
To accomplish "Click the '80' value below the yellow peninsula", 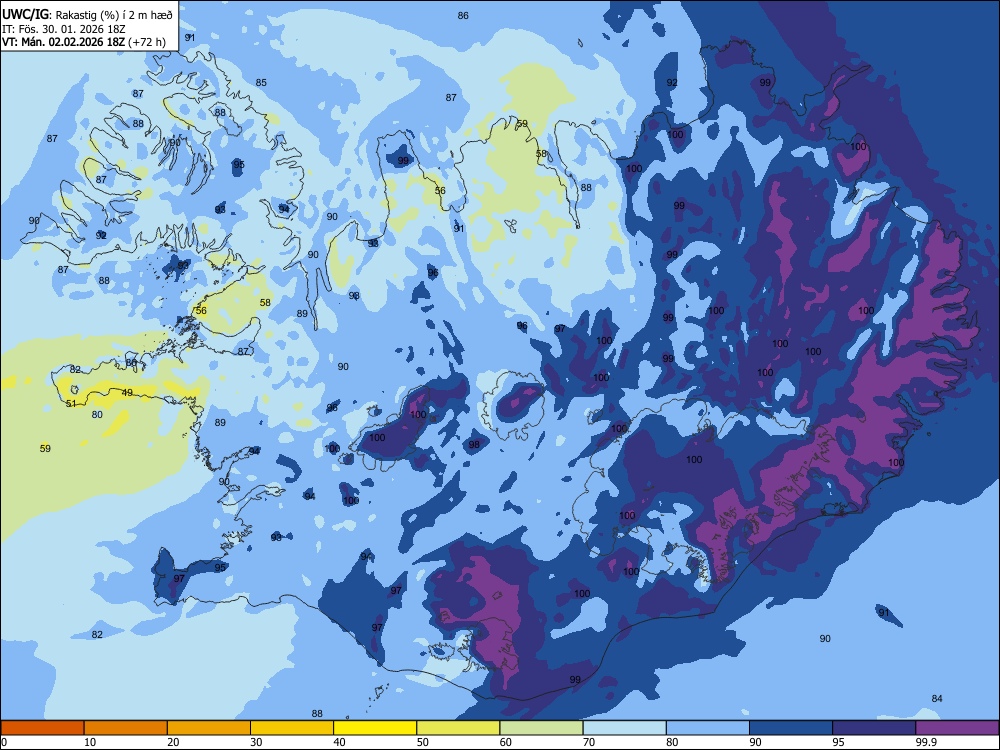I will (97, 414).
